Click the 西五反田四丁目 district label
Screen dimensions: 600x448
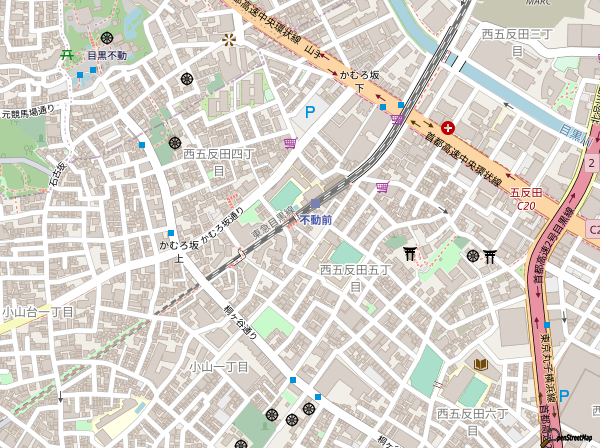[218, 162]
